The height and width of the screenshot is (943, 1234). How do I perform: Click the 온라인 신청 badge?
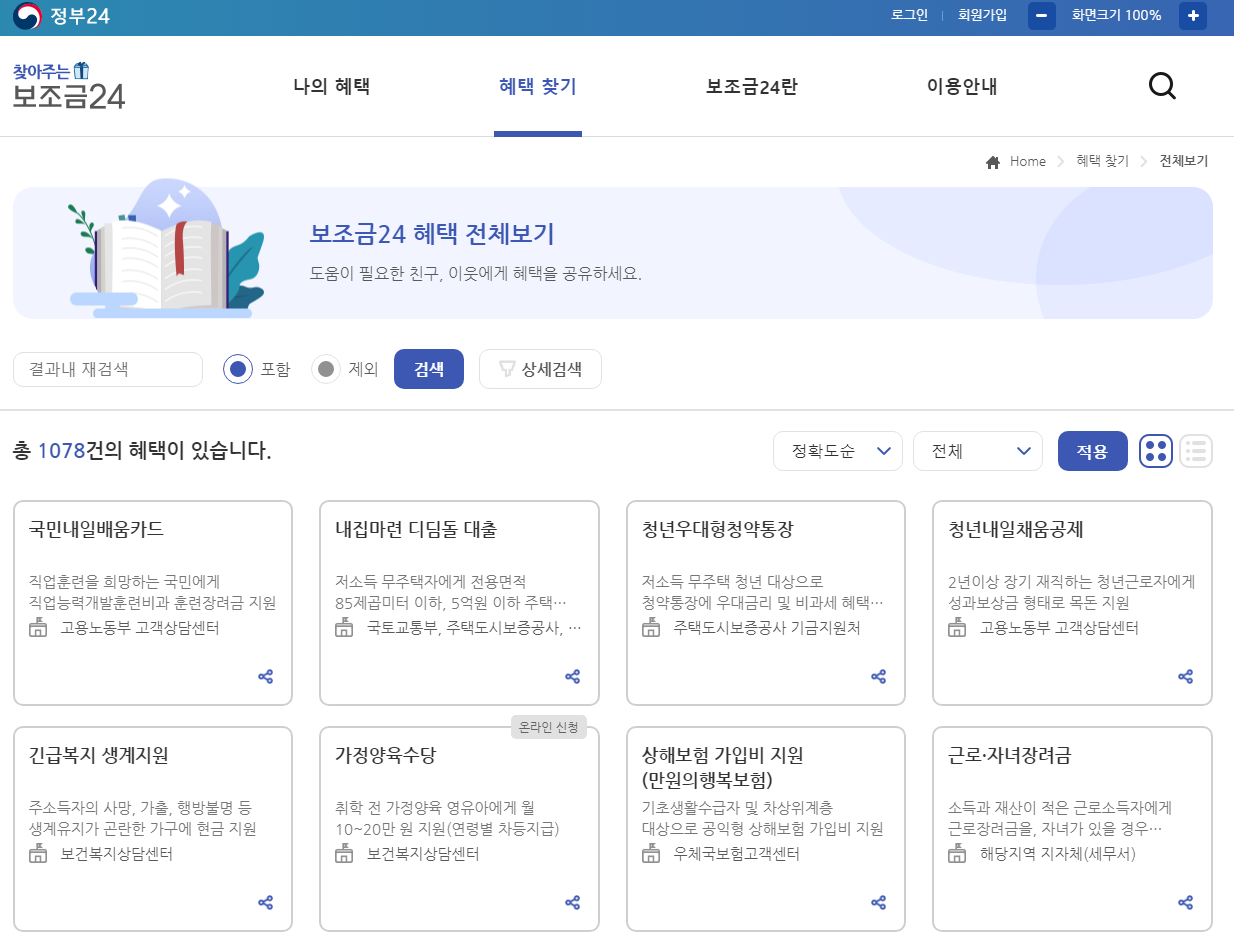pos(549,727)
